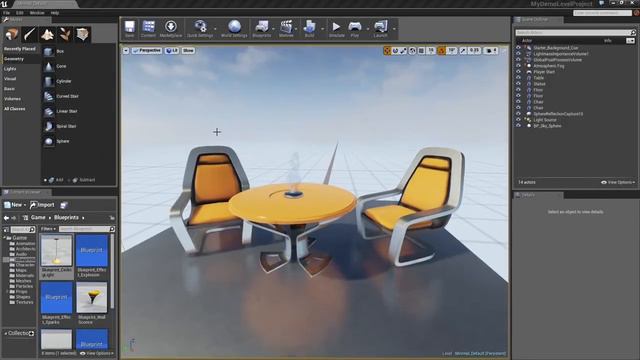Hide the Atmospheric Fog actor
The image size is (640, 360).
click(518, 66)
